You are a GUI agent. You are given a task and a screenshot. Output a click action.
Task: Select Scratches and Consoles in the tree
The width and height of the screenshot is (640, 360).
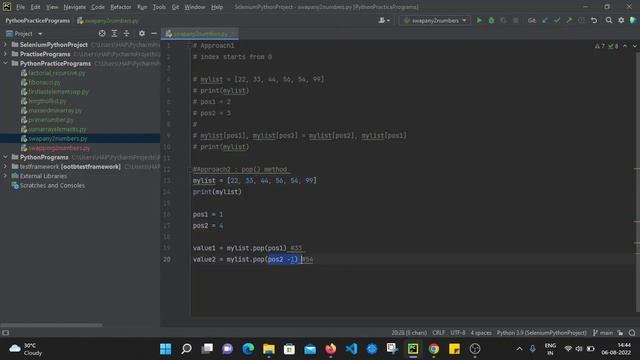52,185
